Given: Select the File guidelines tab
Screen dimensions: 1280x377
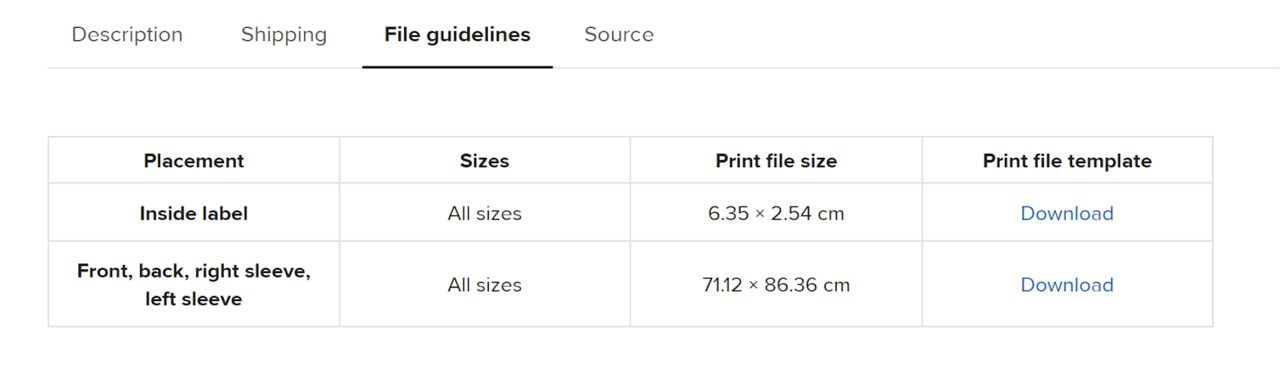Looking at the screenshot, I should click(457, 35).
